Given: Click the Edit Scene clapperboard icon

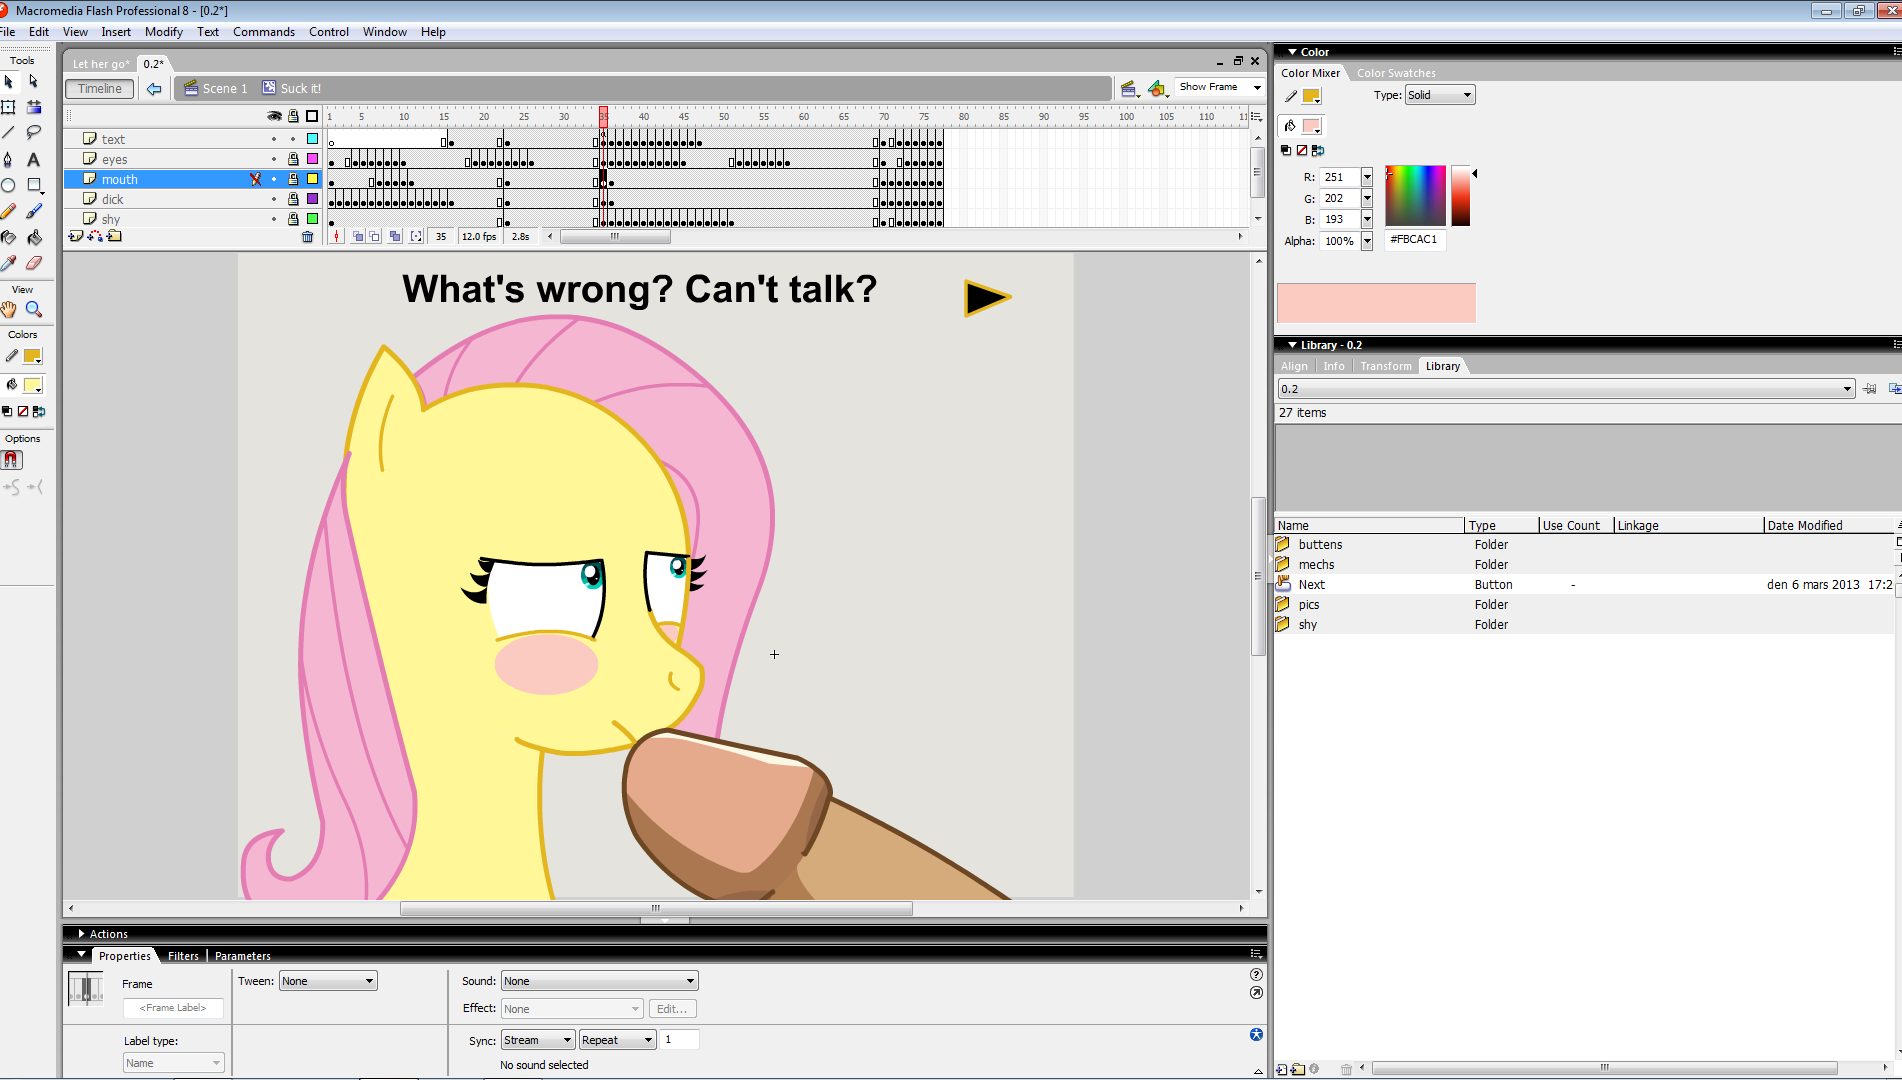Looking at the screenshot, I should click(x=1129, y=89).
